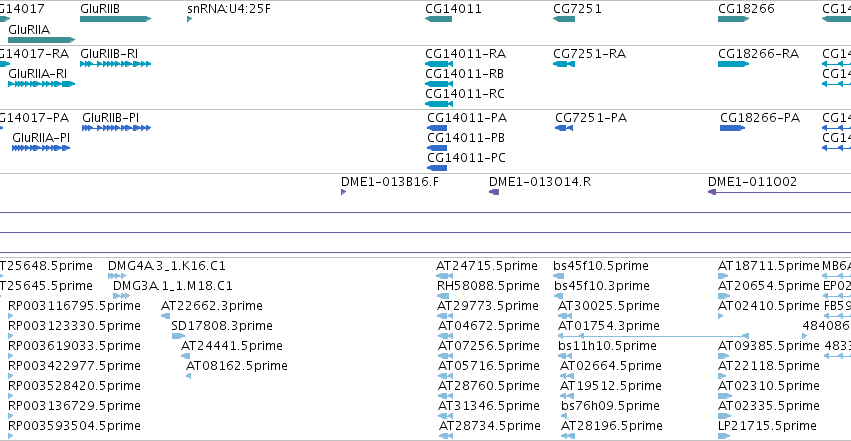Click the GluRIIA-PI protein feature glyph
Viewport: 851px width, 441px height.
point(41,148)
